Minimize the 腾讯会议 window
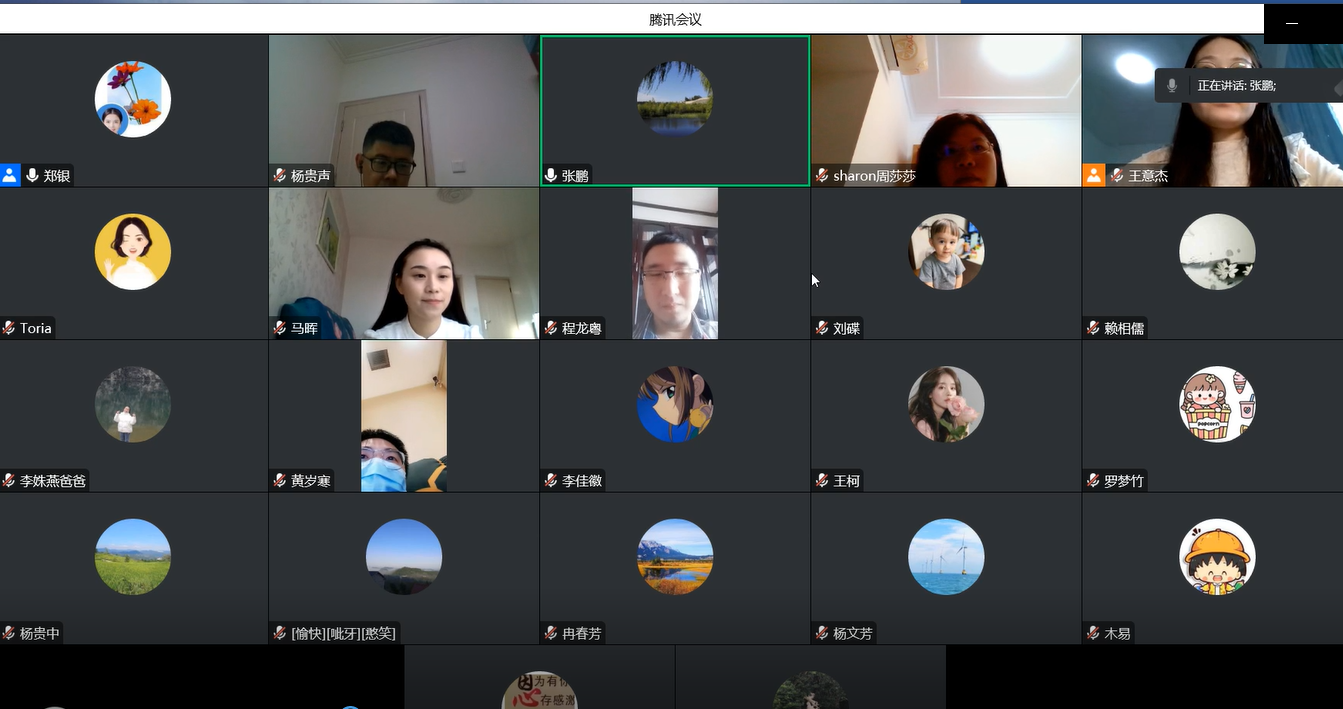This screenshot has height=709, width=1343. click(1292, 22)
